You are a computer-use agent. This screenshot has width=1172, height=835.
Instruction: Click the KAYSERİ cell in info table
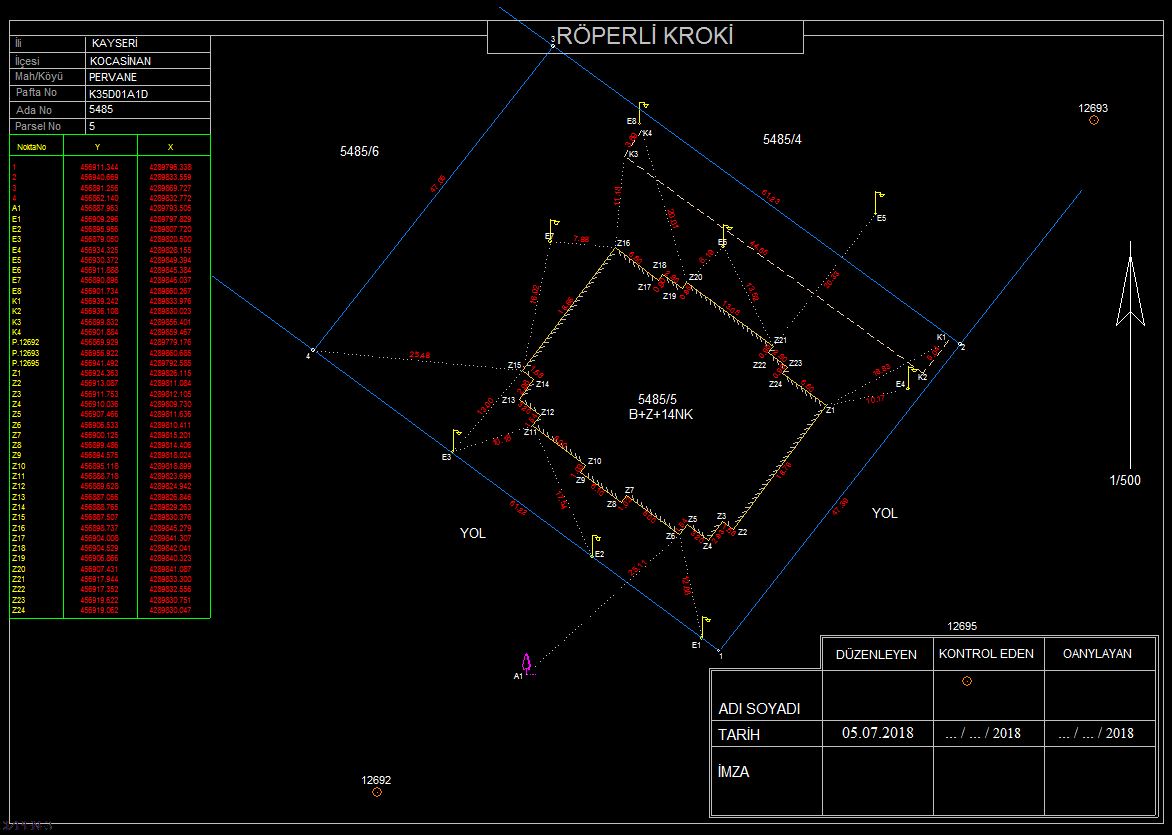tap(114, 44)
